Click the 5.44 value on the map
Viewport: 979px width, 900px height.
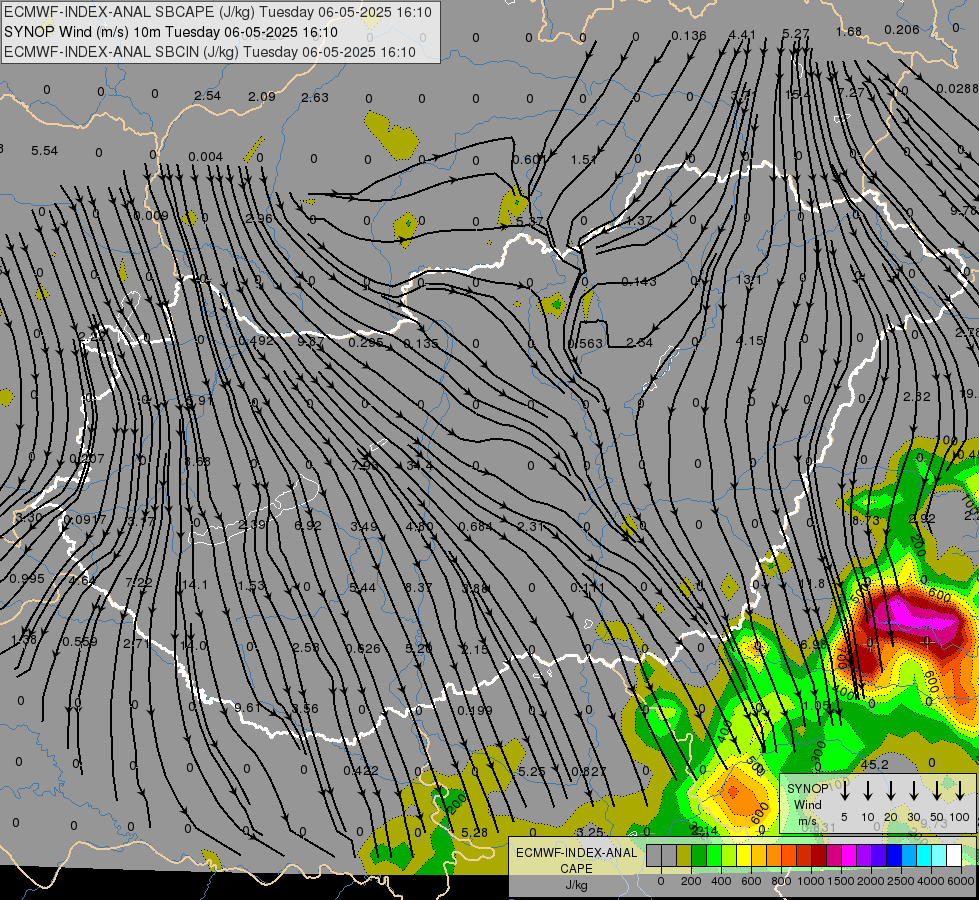coord(363,587)
